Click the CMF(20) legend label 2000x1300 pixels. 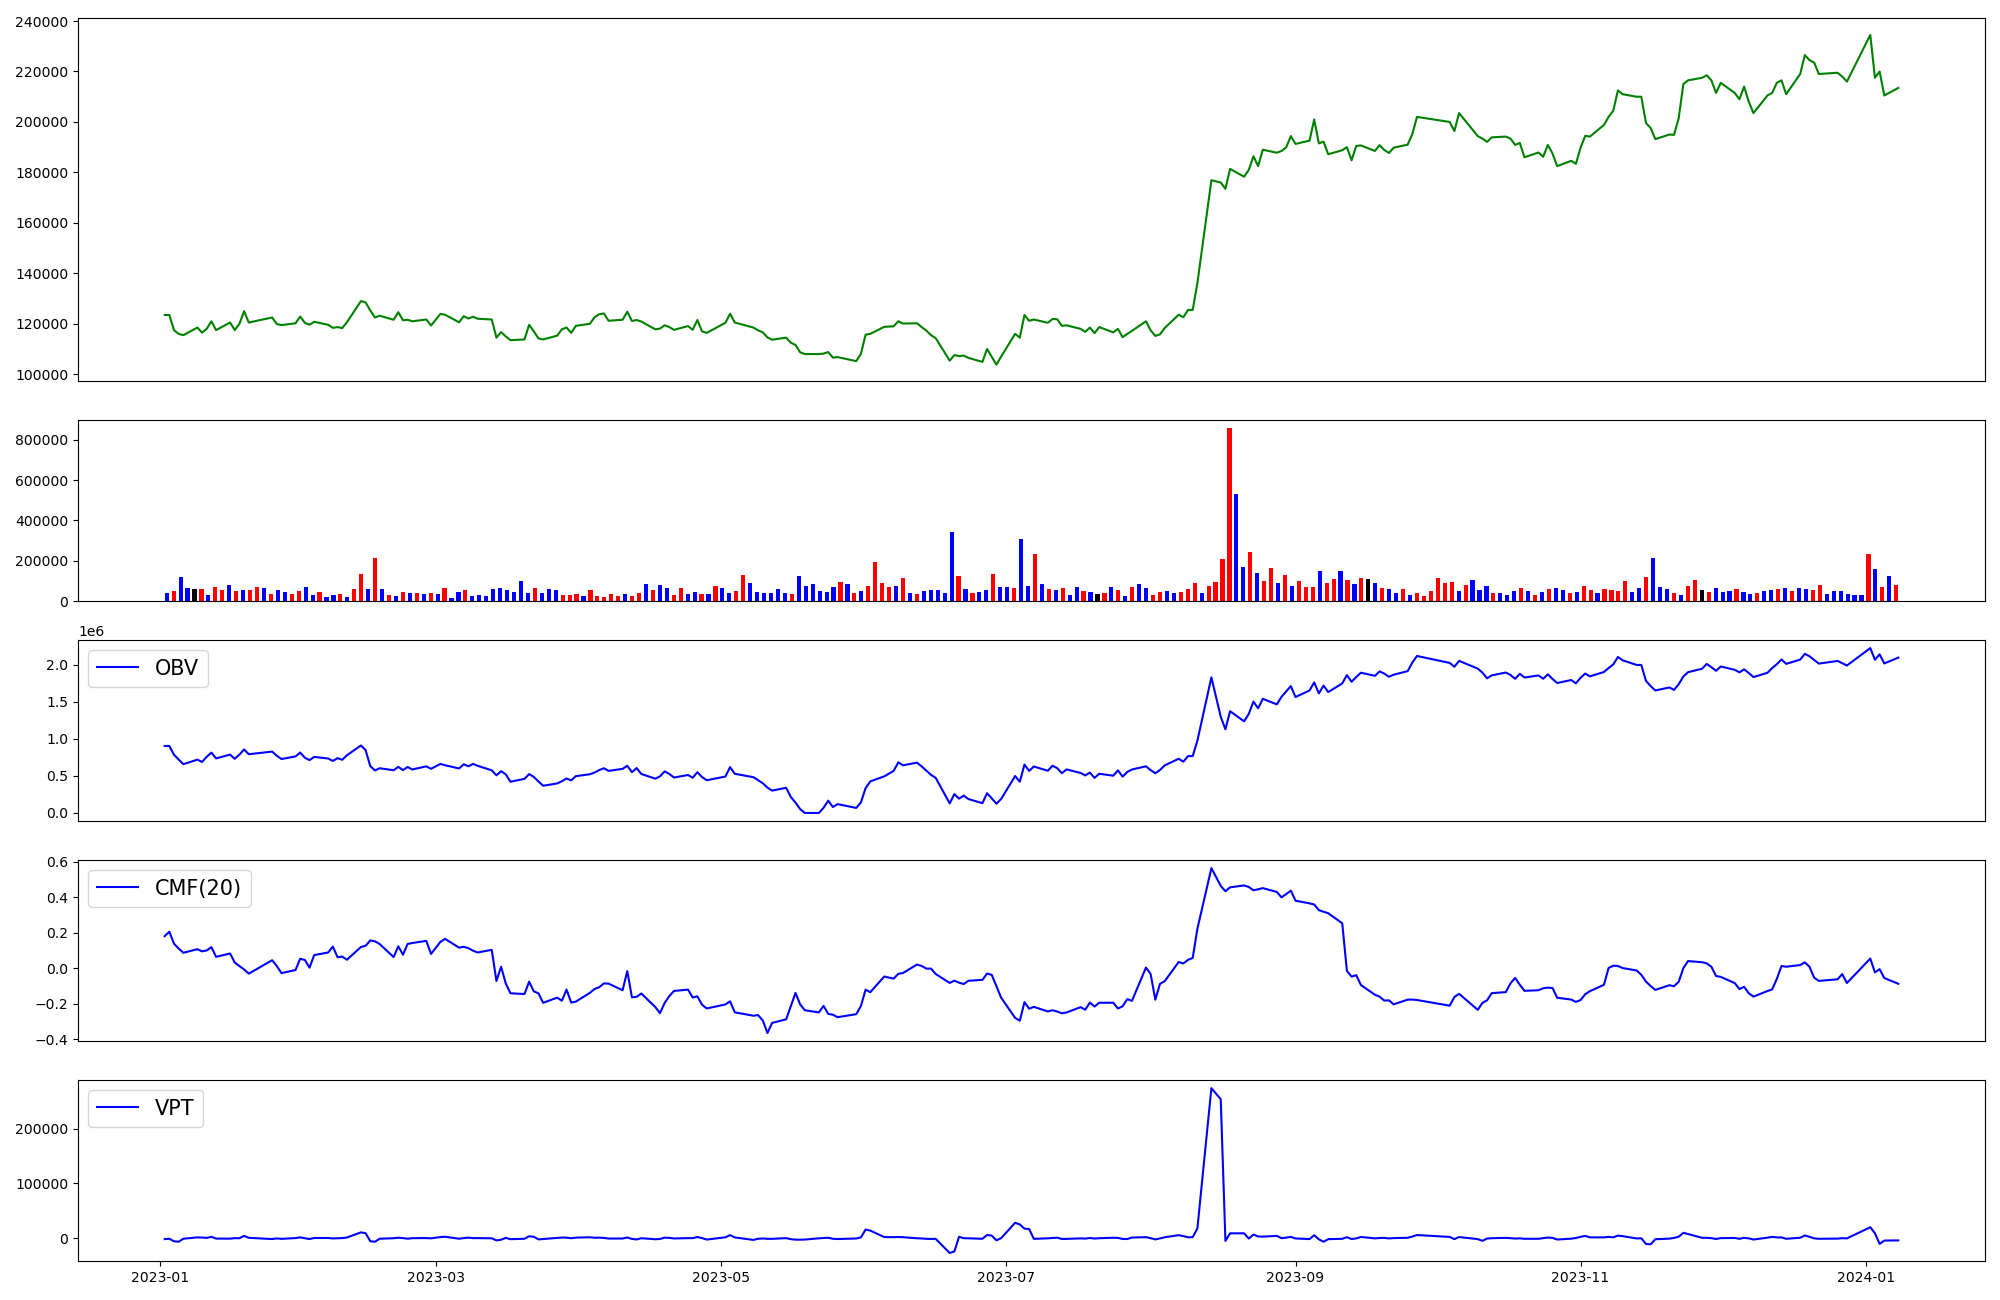point(197,888)
